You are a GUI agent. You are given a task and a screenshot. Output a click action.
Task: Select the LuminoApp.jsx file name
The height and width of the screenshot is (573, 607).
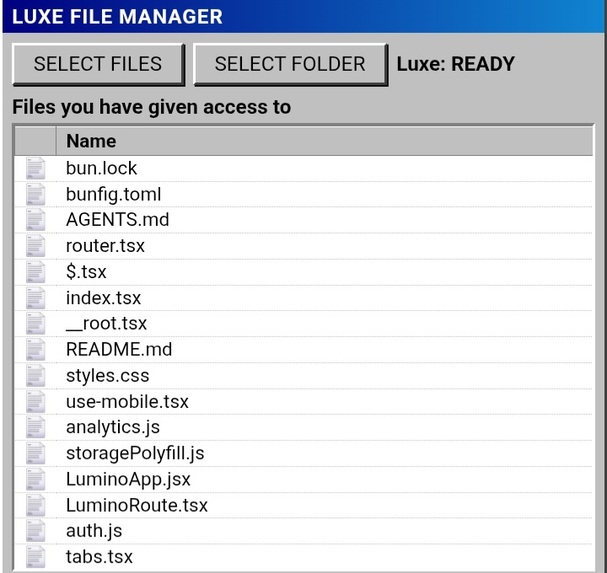pos(128,479)
